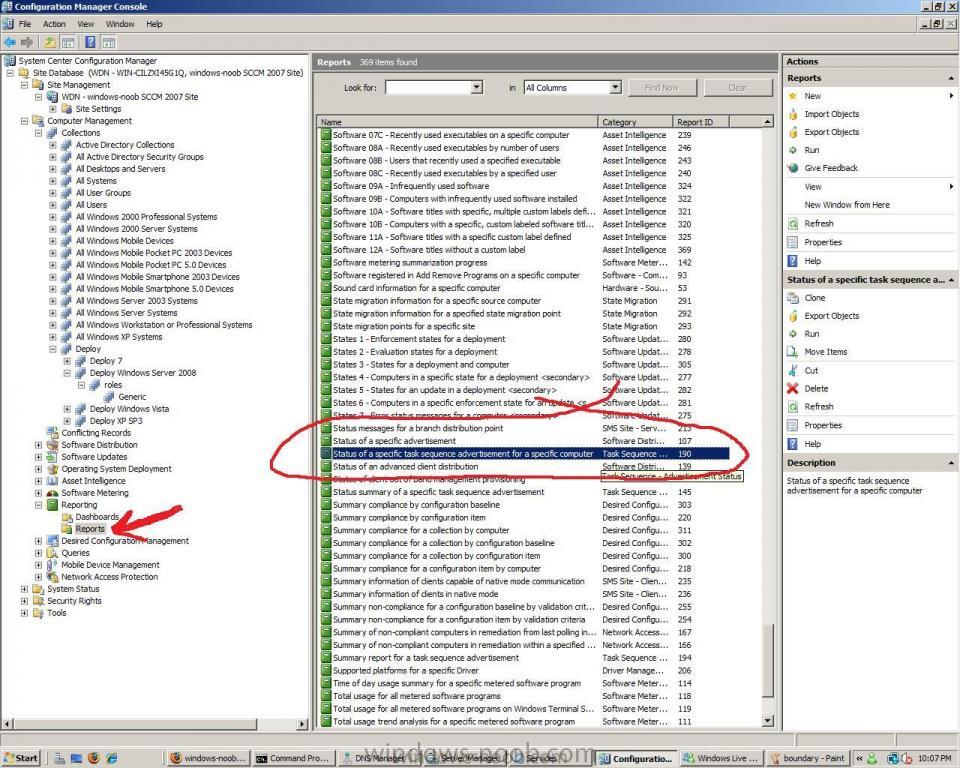Switch to DNS Manager in the taskbar
This screenshot has height=768, width=960.
[x=378, y=758]
